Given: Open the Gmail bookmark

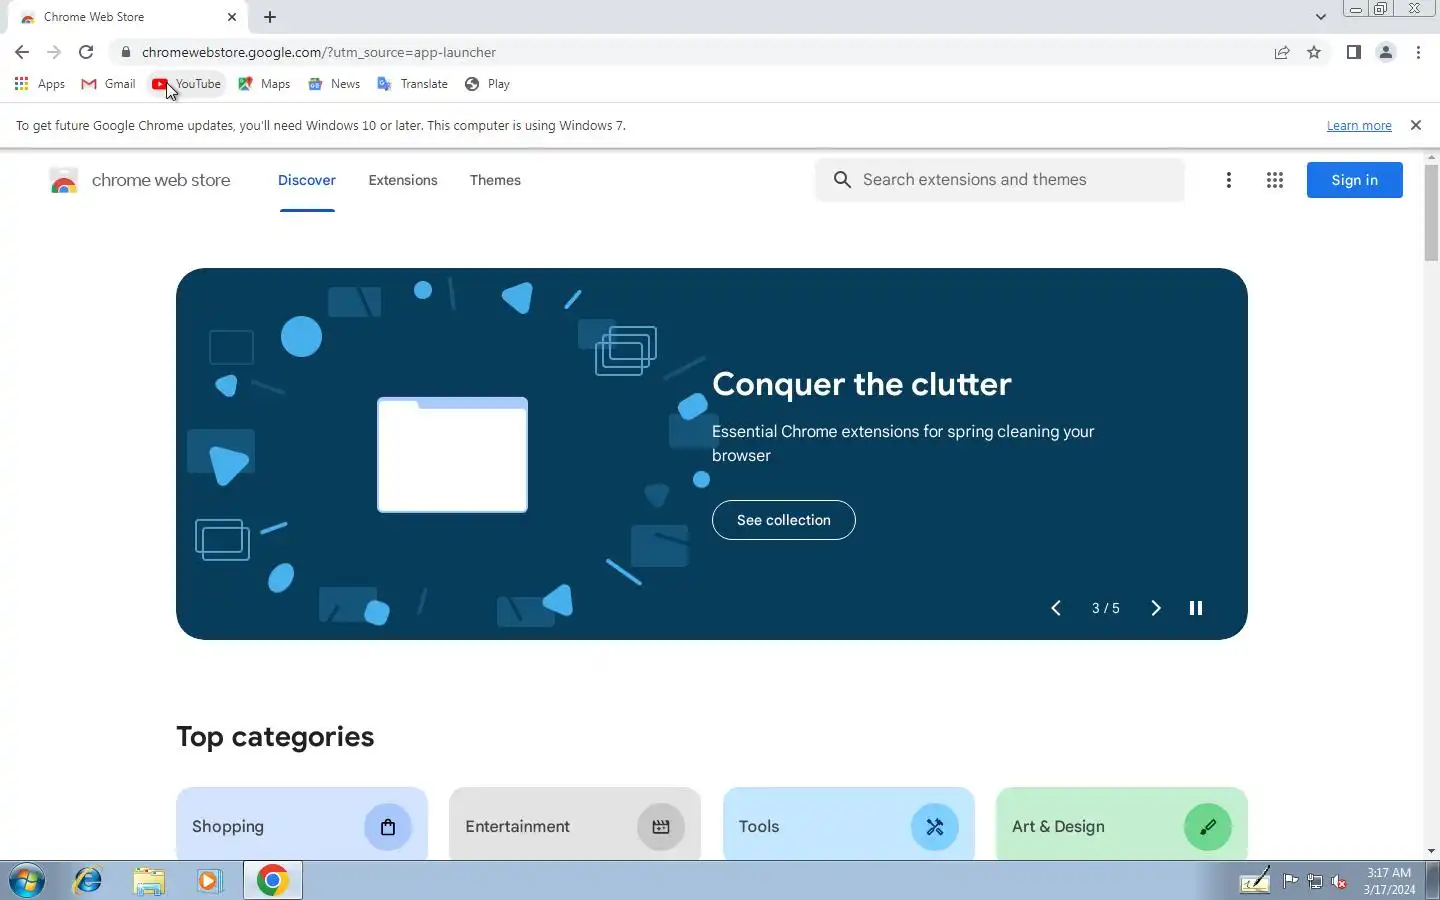Looking at the screenshot, I should click(x=108, y=84).
